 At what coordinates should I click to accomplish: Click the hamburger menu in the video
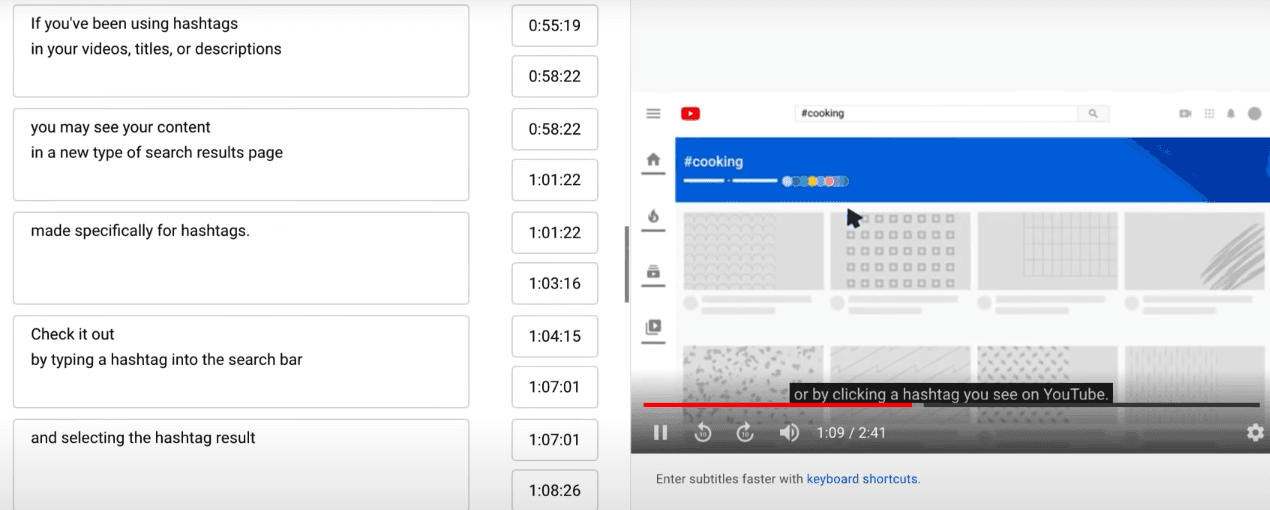tap(653, 114)
